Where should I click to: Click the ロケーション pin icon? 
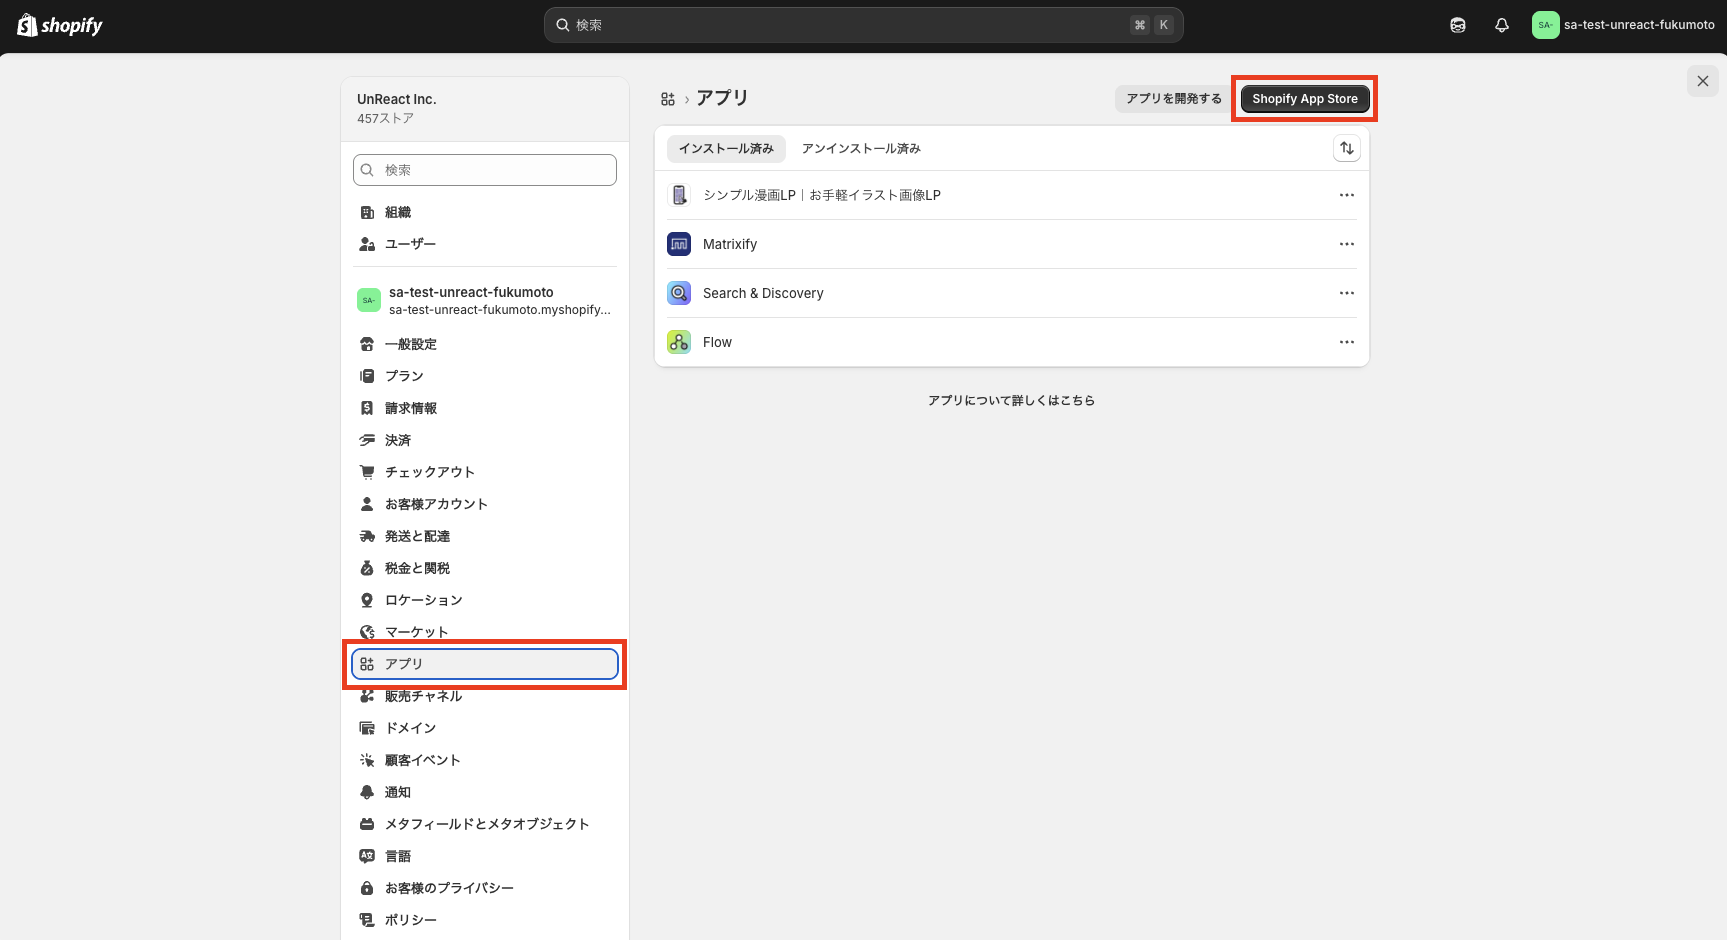tap(367, 600)
